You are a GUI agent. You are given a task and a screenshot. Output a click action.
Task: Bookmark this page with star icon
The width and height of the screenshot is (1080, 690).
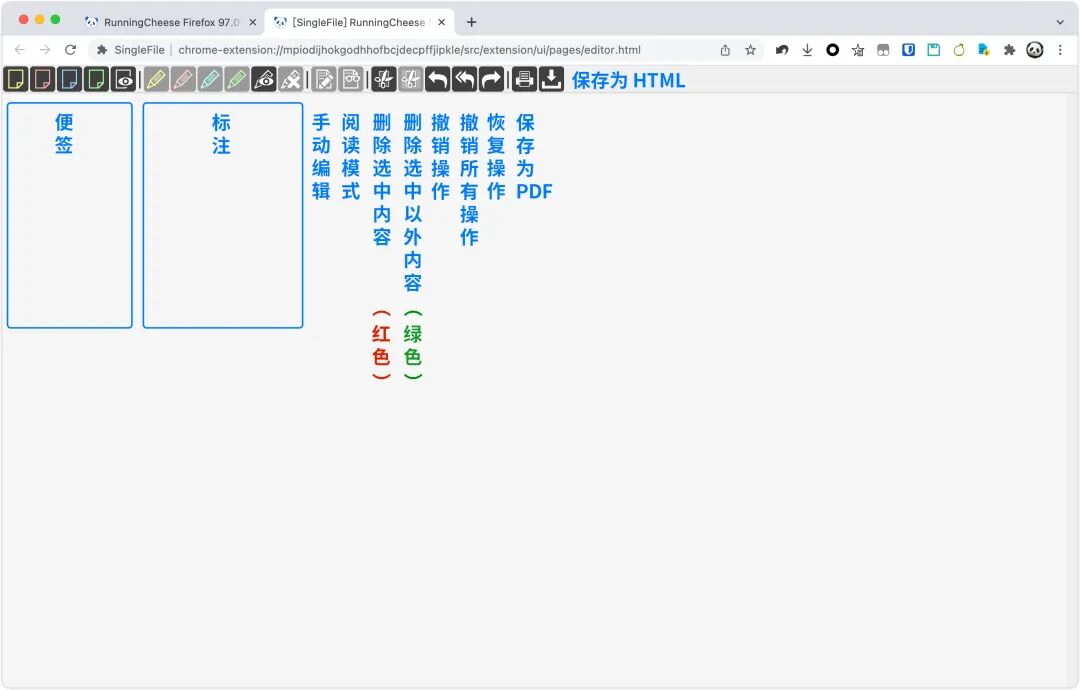pyautogui.click(x=750, y=50)
